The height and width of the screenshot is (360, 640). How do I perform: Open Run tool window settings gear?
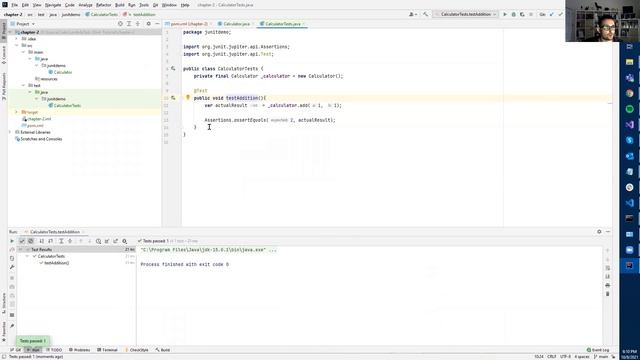coord(599,231)
